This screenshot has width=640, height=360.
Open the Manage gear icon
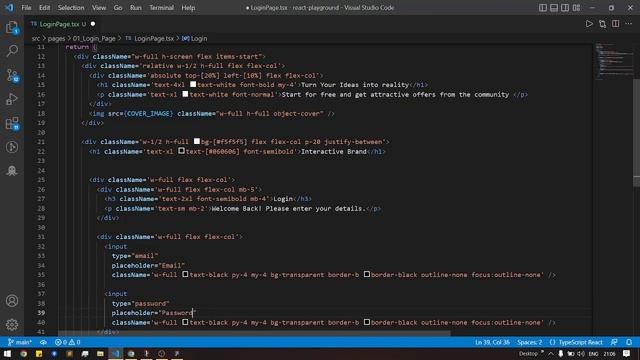12,324
